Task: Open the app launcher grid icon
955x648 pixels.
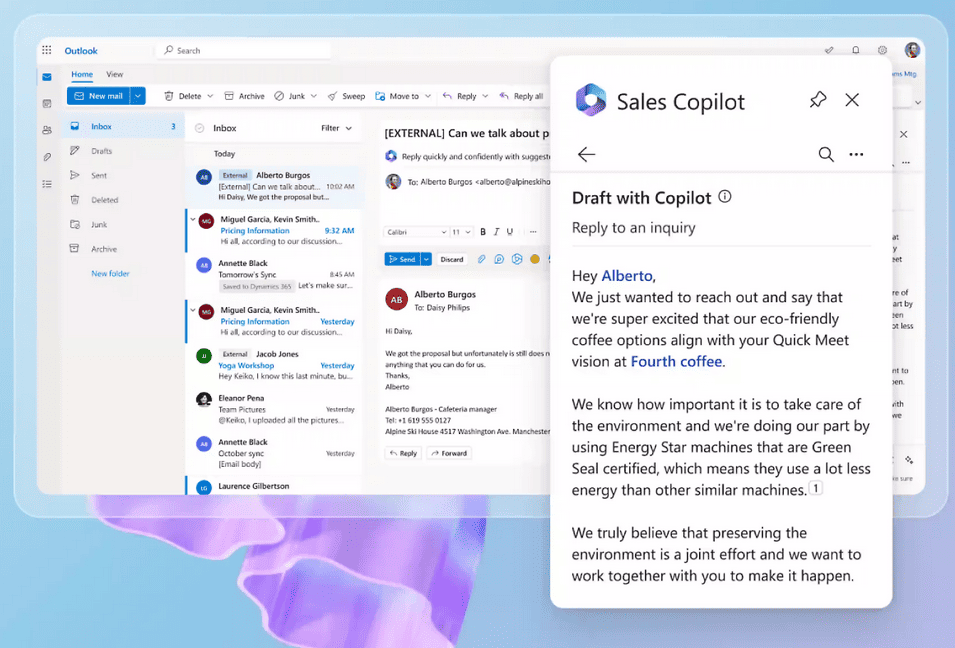Action: [x=47, y=51]
